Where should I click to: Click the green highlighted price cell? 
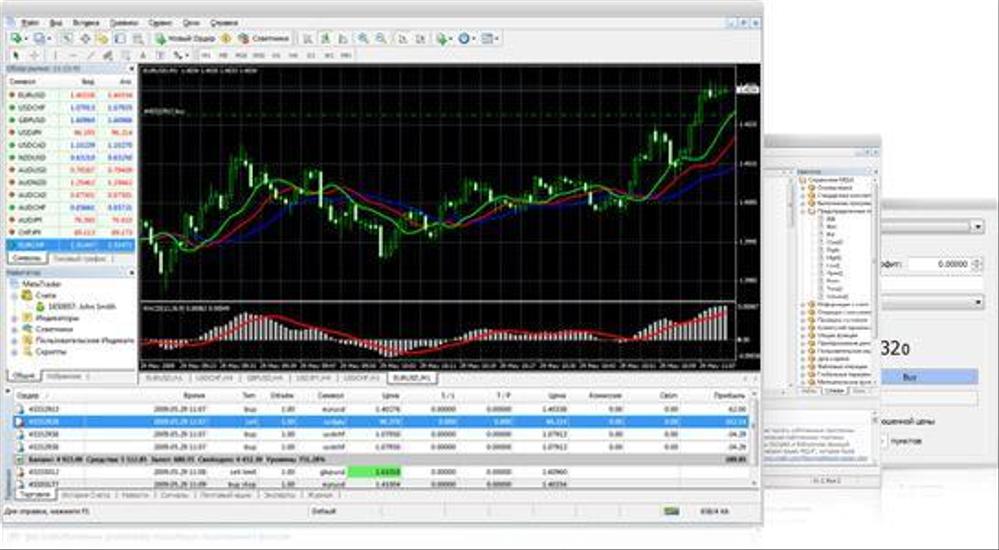(x=375, y=472)
